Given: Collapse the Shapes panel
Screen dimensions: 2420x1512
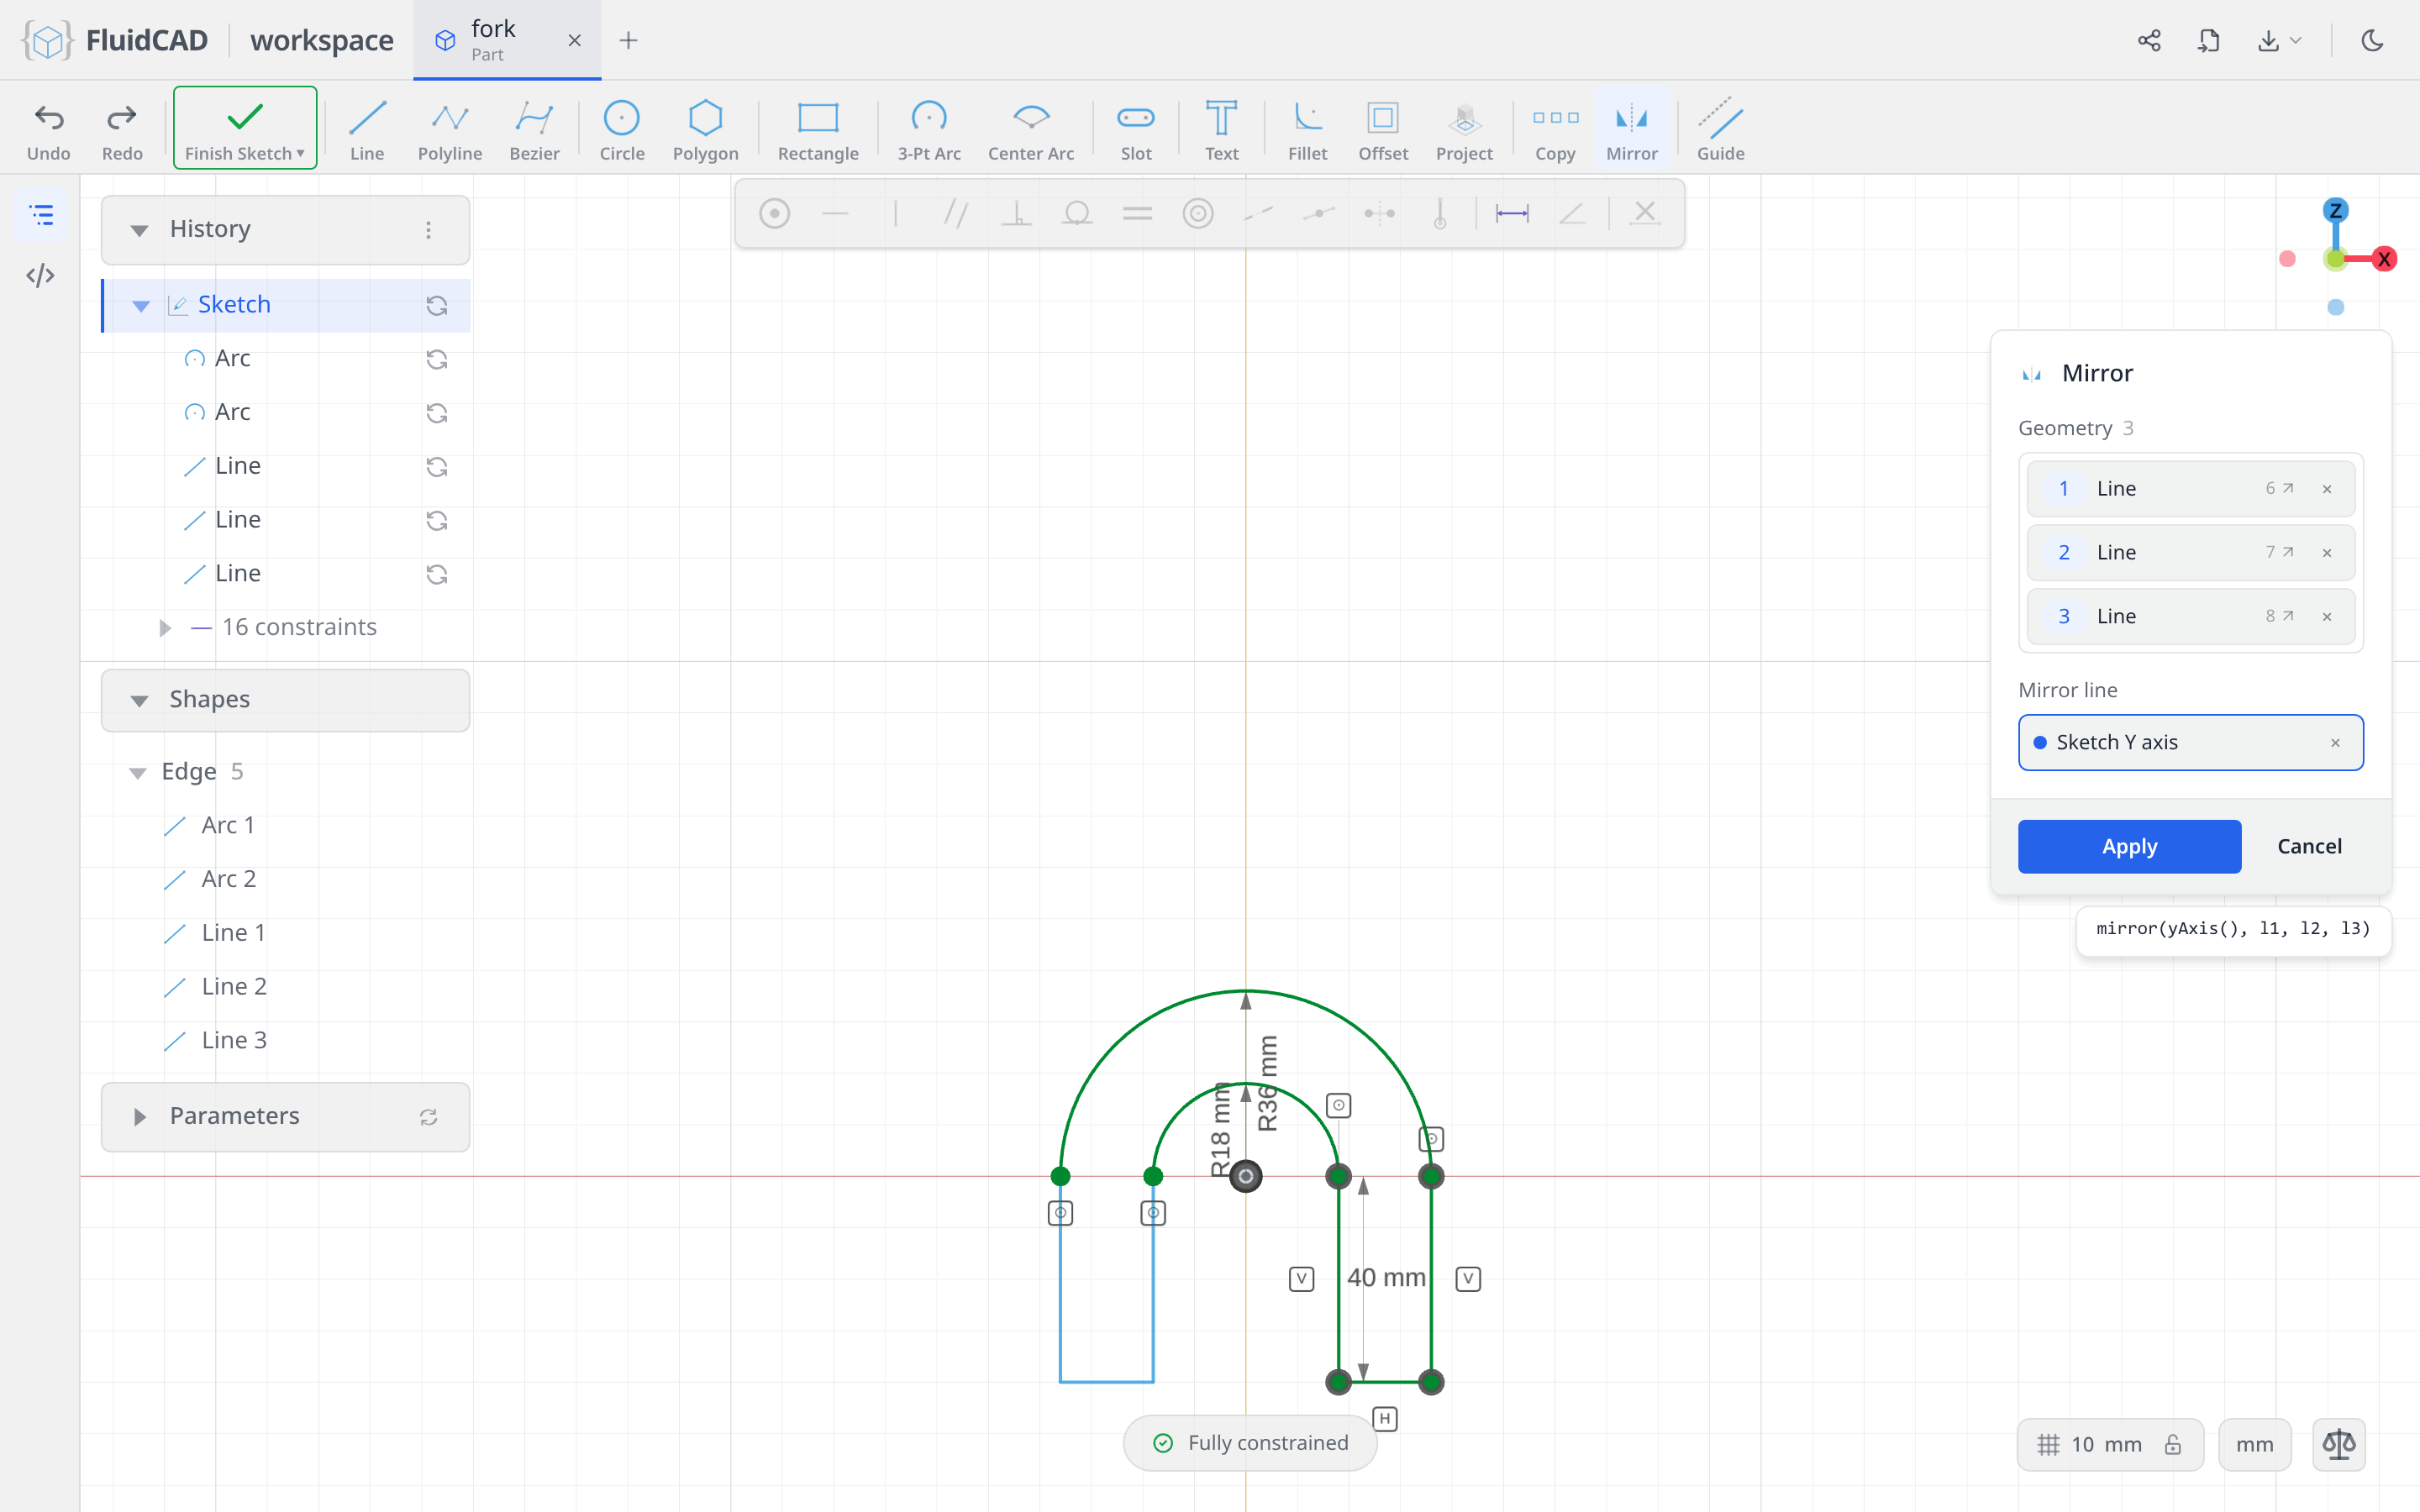Looking at the screenshot, I should click(x=139, y=700).
